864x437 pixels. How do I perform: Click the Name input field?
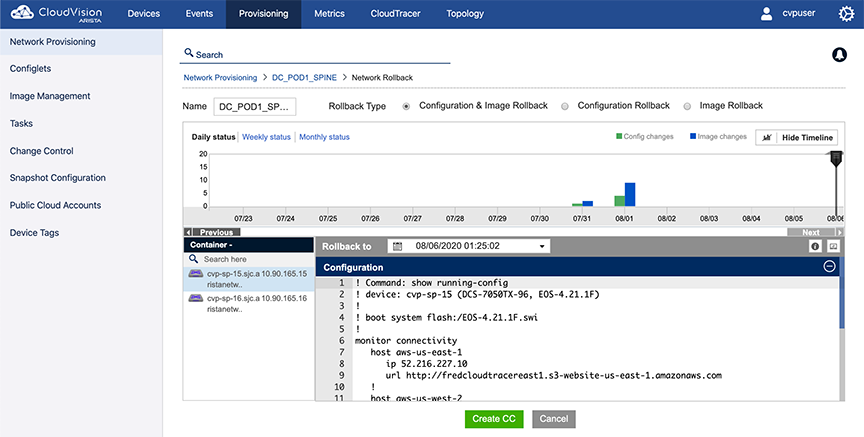tap(255, 106)
